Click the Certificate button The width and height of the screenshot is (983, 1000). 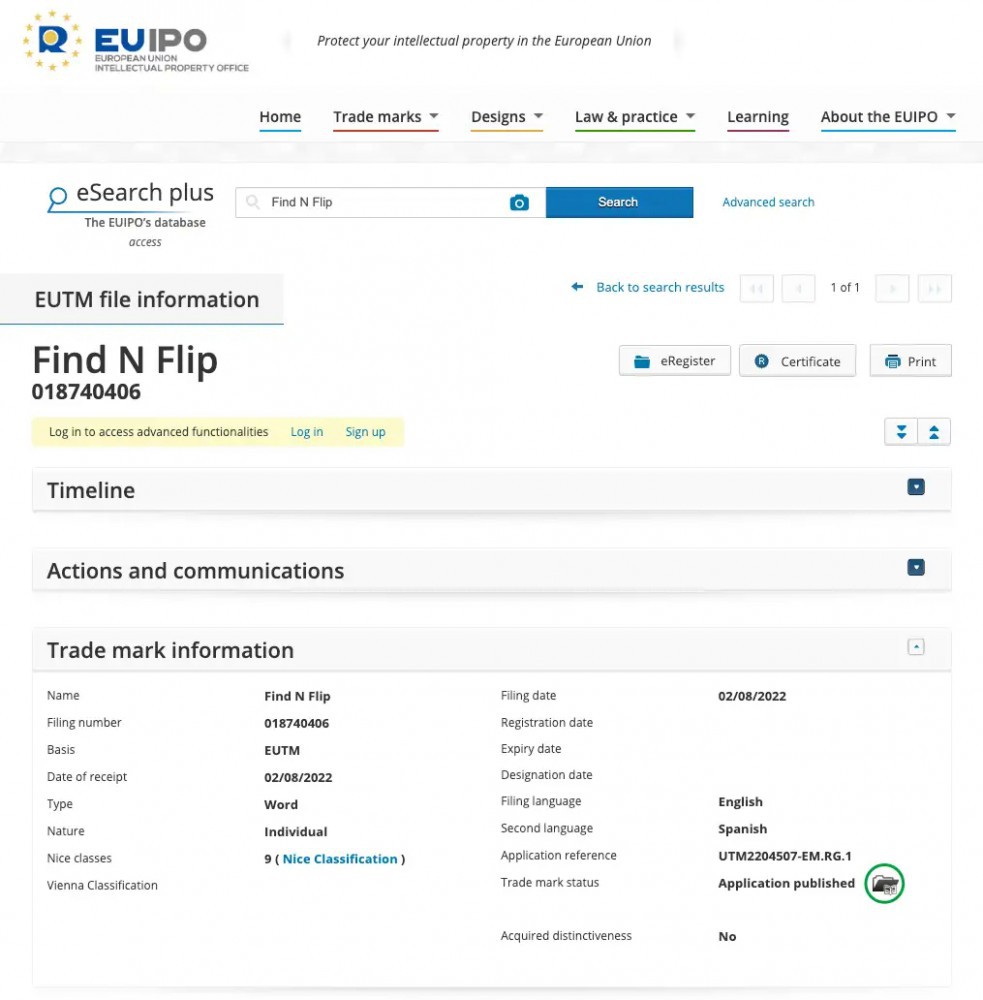coord(797,361)
